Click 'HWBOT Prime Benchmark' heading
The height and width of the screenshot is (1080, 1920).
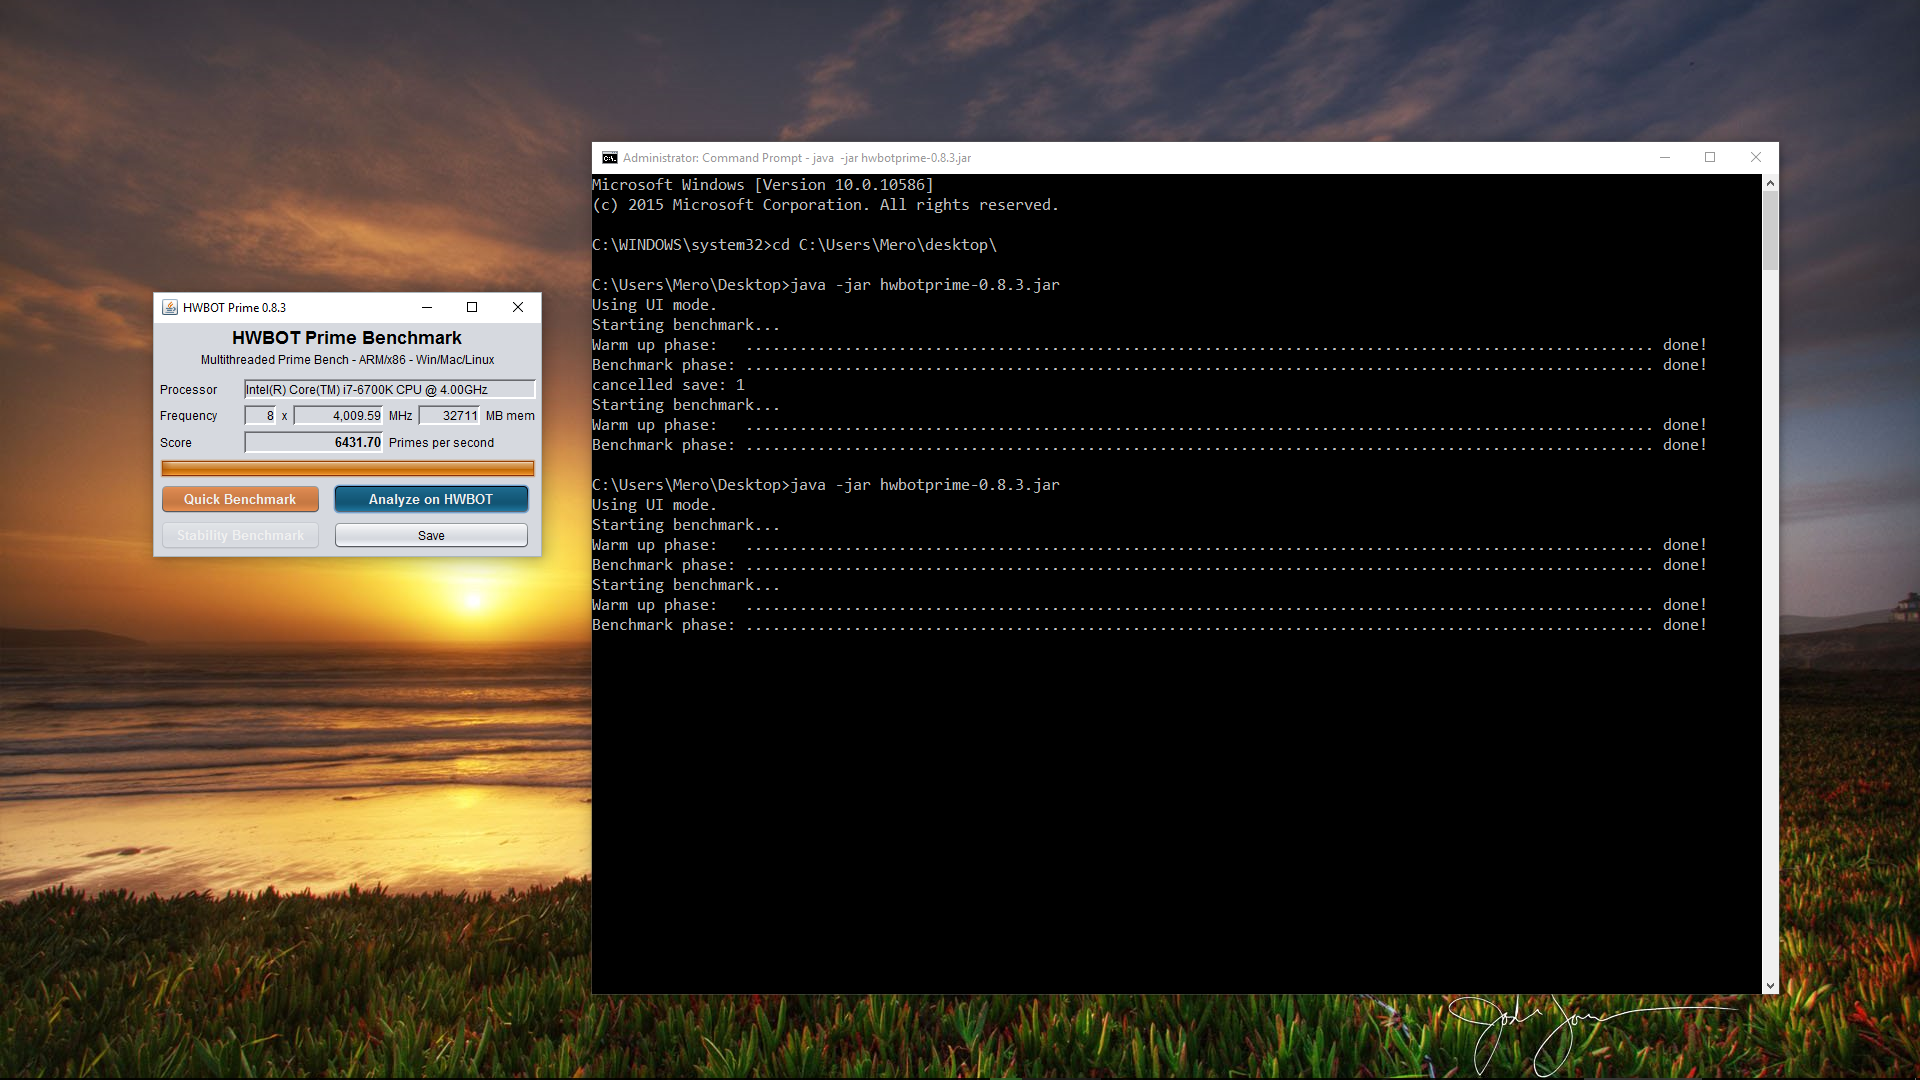point(347,338)
